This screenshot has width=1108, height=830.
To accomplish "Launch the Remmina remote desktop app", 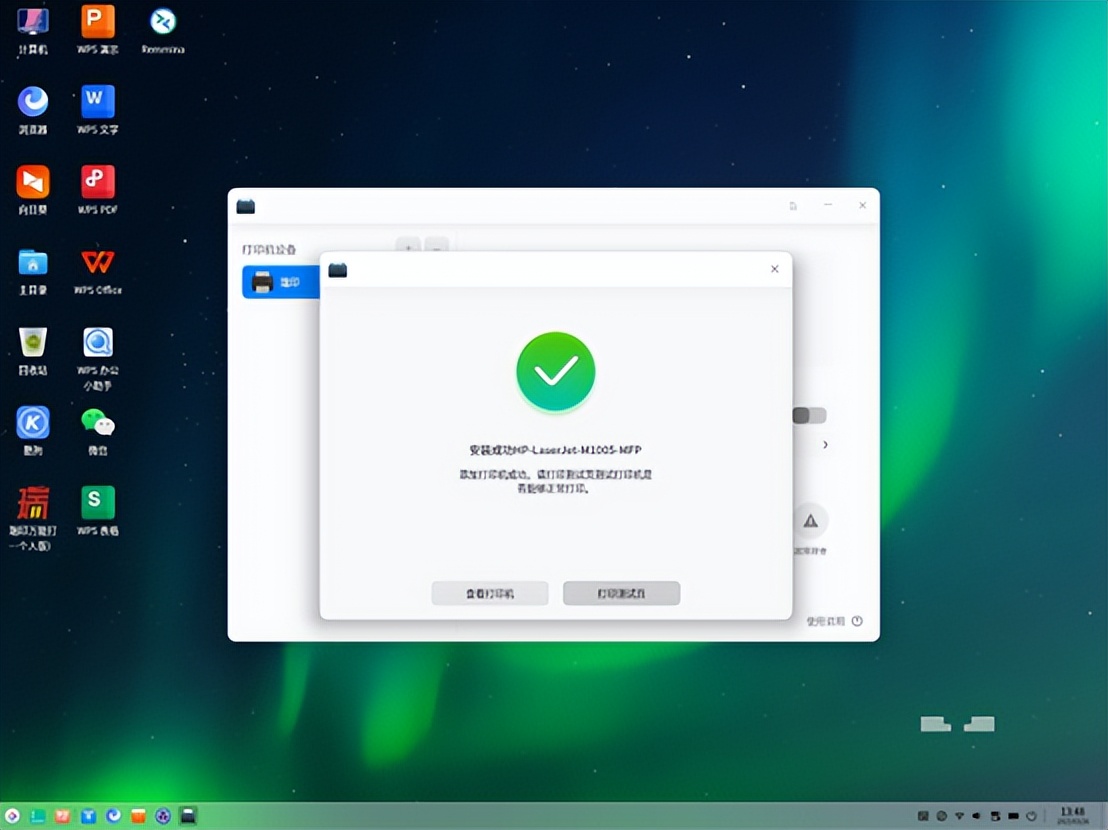I will click(162, 22).
